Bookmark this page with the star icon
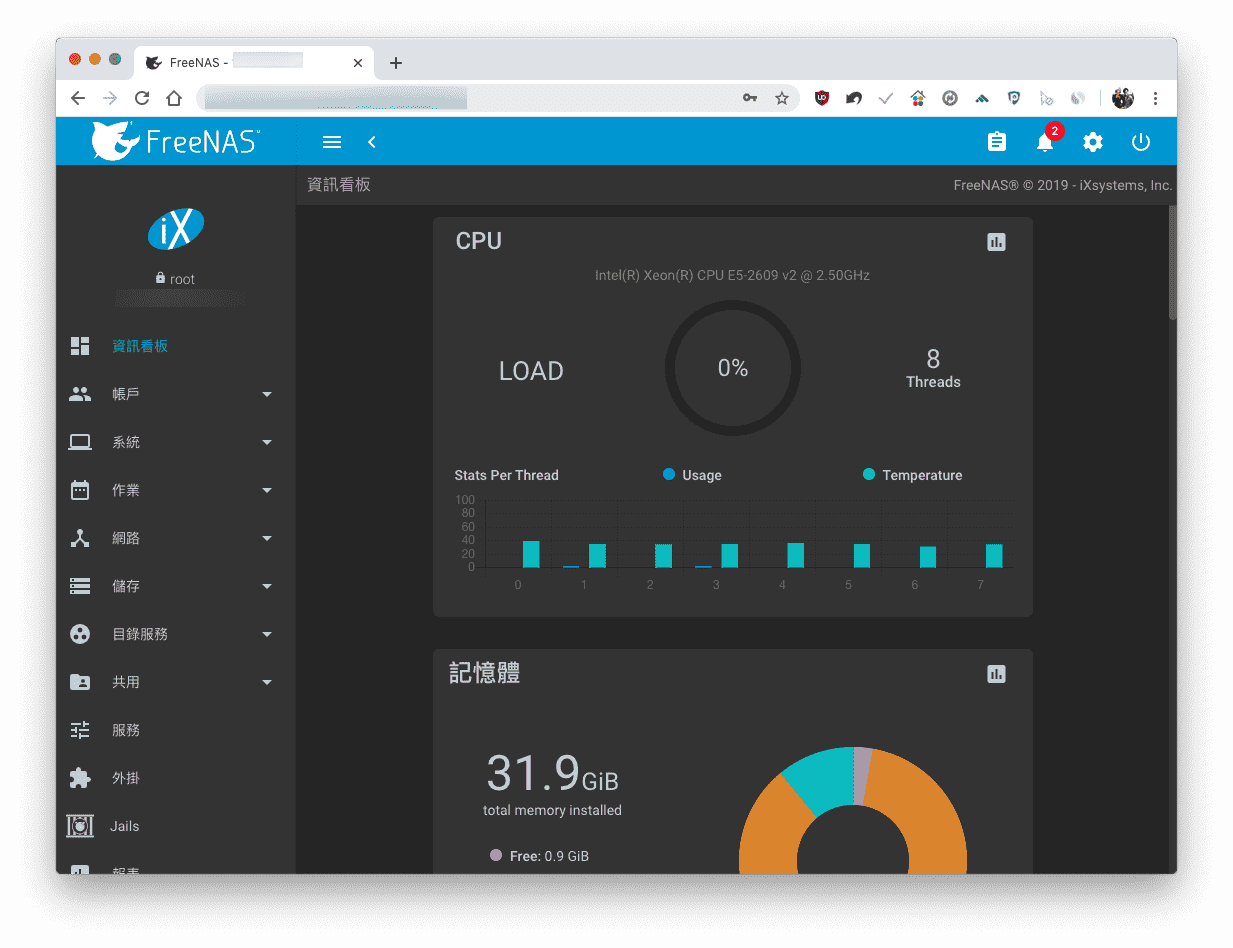This screenshot has width=1233, height=948. (782, 98)
